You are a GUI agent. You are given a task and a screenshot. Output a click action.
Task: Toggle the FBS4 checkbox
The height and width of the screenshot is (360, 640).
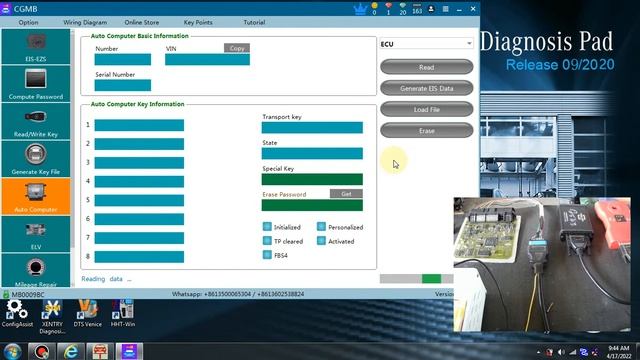coord(267,255)
